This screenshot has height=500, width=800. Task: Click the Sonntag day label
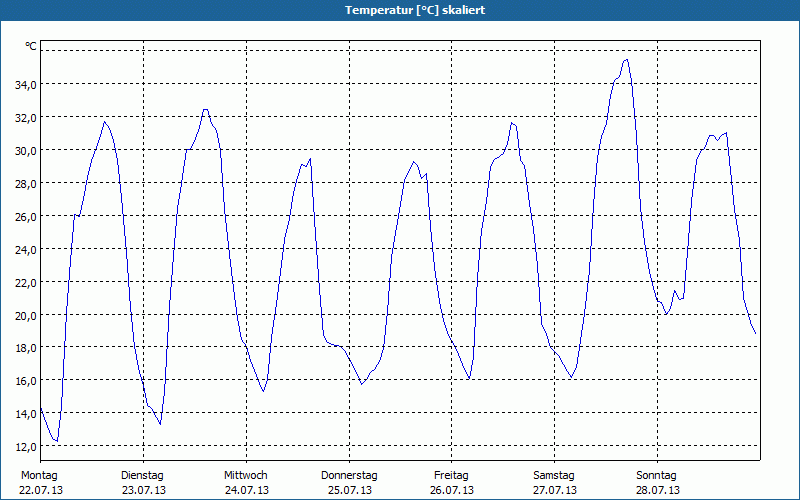656,476
